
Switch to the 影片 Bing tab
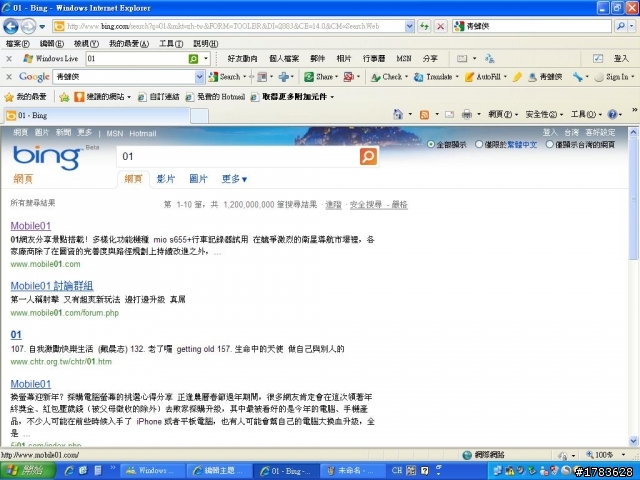166,179
